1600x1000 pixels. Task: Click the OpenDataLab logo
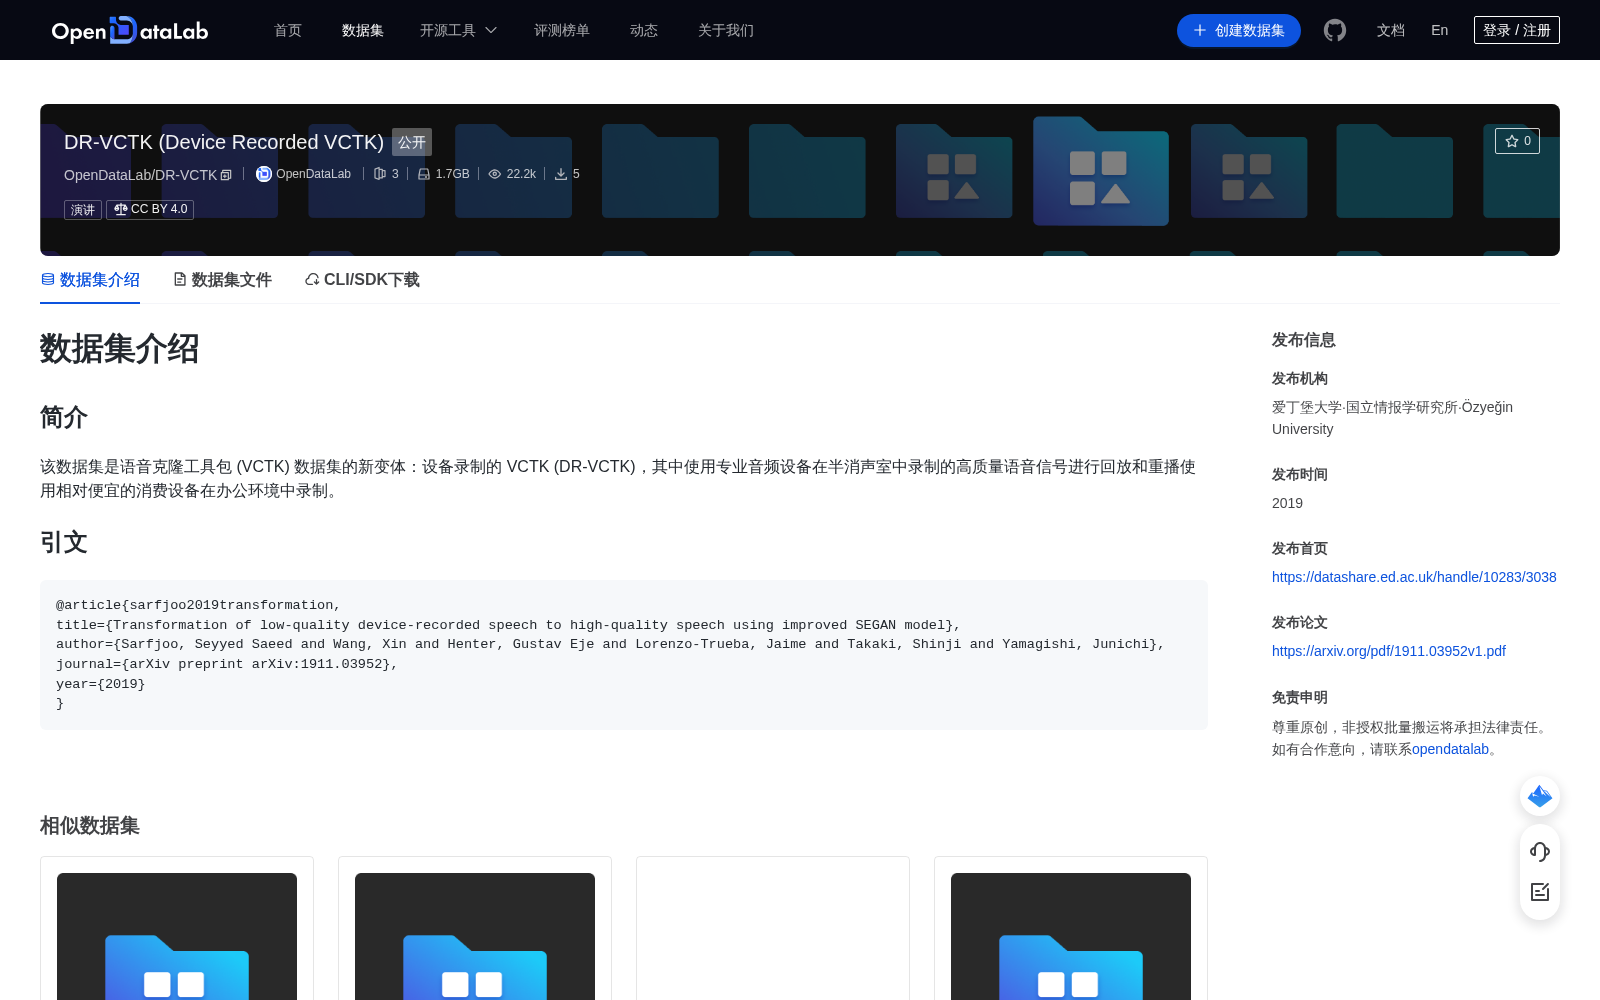[x=130, y=30]
